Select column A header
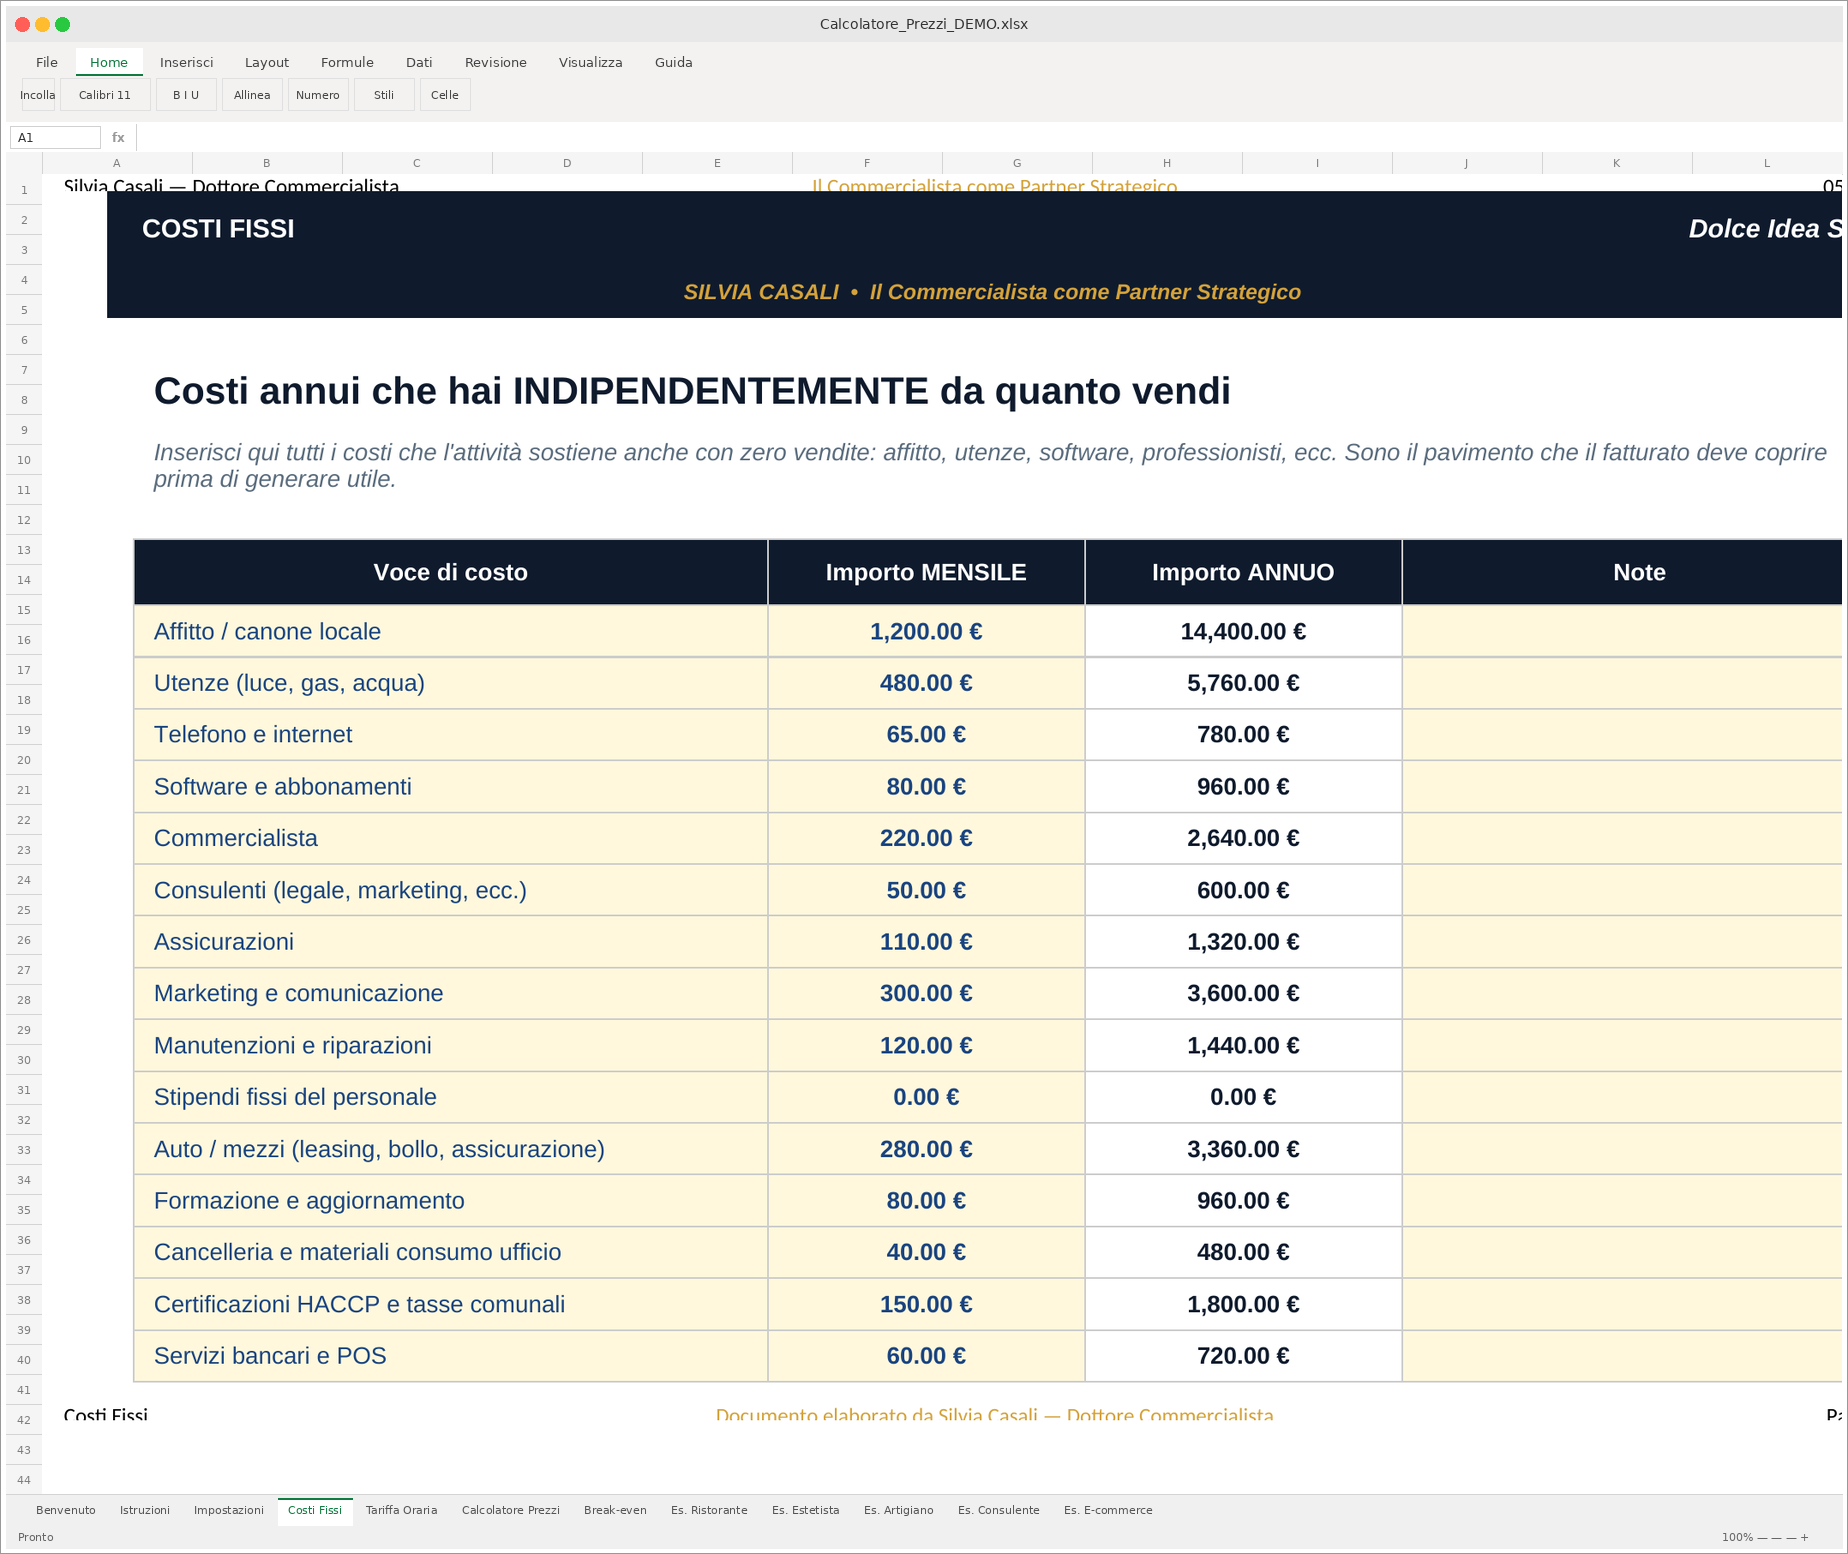Viewport: 1848px width, 1554px height. pyautogui.click(x=117, y=163)
